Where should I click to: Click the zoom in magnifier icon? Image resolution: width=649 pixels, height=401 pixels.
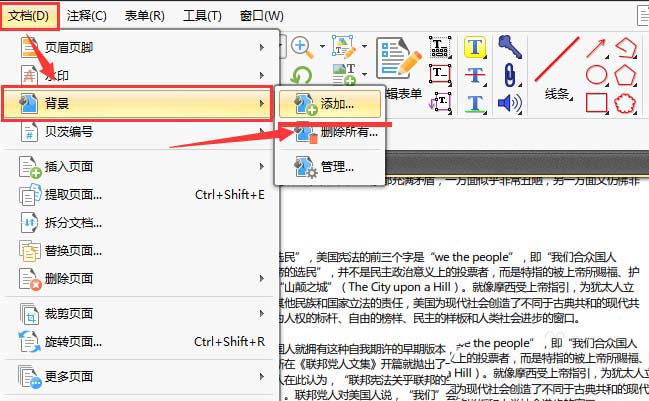(302, 47)
